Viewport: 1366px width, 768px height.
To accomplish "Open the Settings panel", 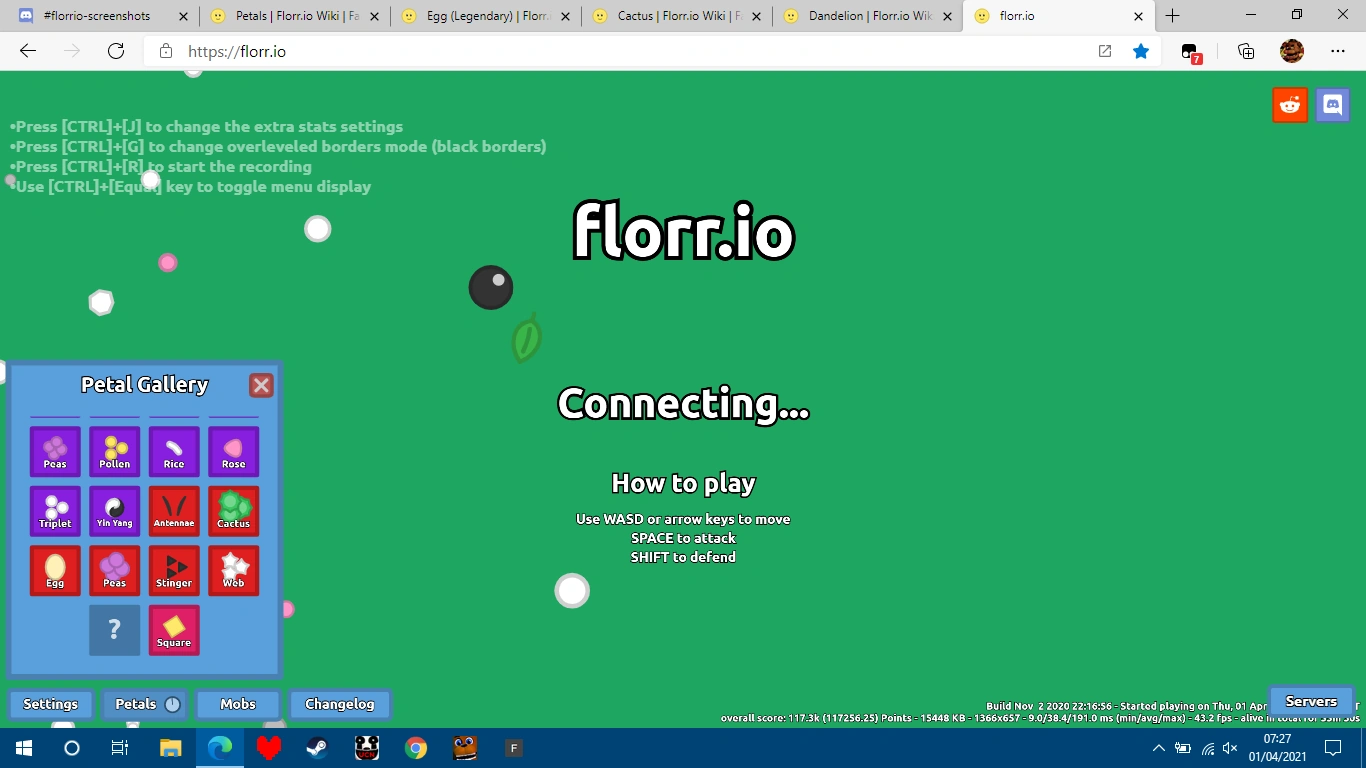I will [x=50, y=704].
